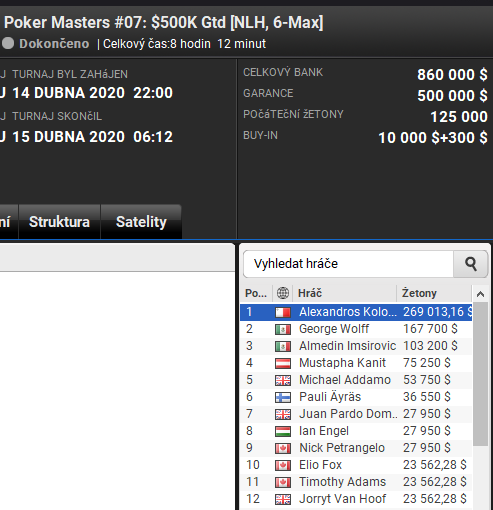Select the Almedin Imsirovic row
This screenshot has width=493, height=510.
coord(356,346)
